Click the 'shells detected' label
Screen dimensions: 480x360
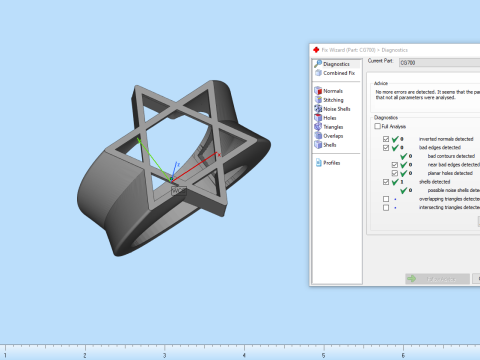434,182
